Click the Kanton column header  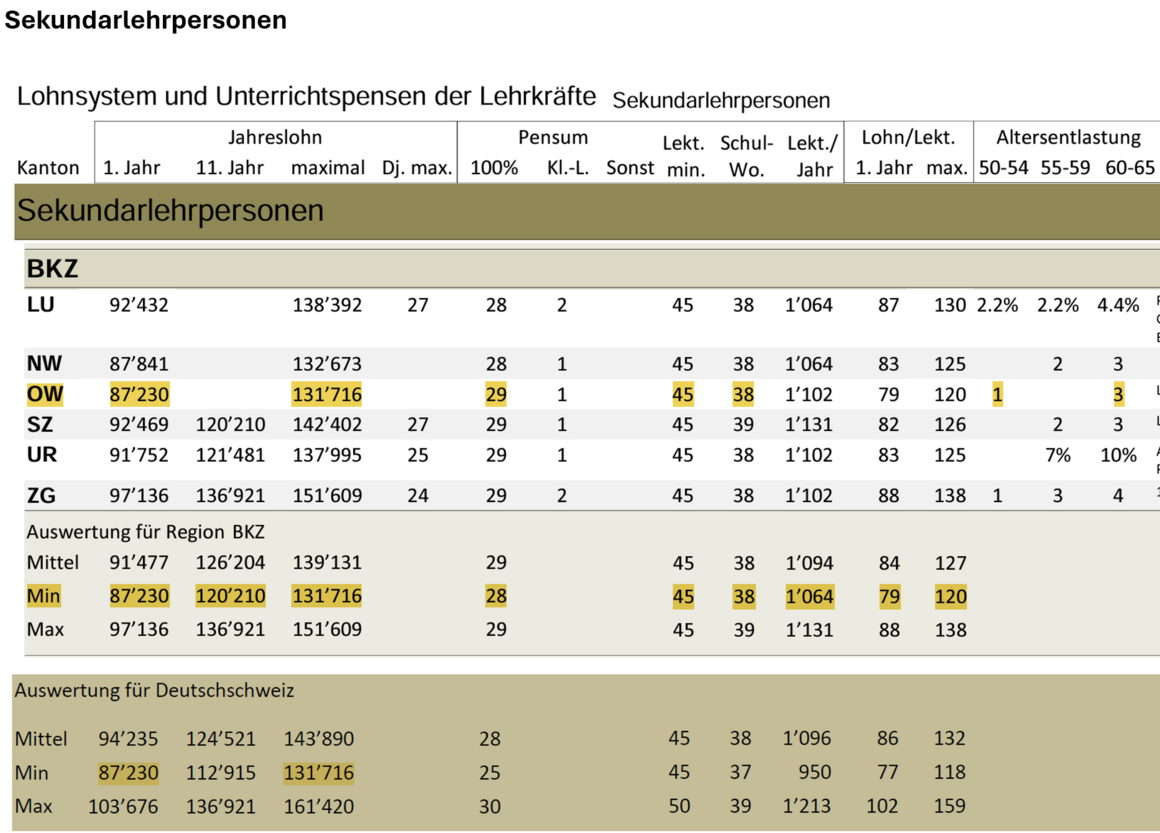pyautogui.click(x=48, y=168)
